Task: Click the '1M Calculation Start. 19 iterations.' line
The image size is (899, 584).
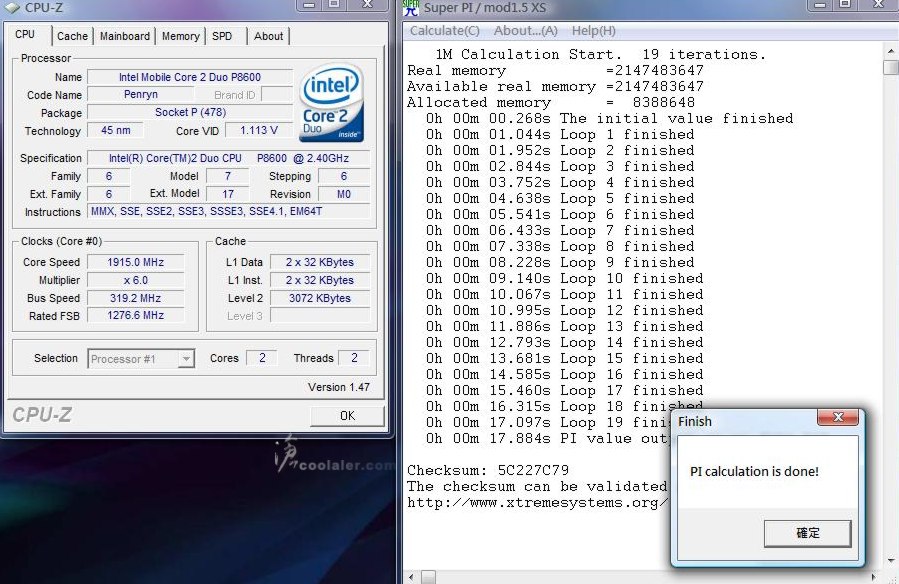Action: pyautogui.click(x=601, y=54)
